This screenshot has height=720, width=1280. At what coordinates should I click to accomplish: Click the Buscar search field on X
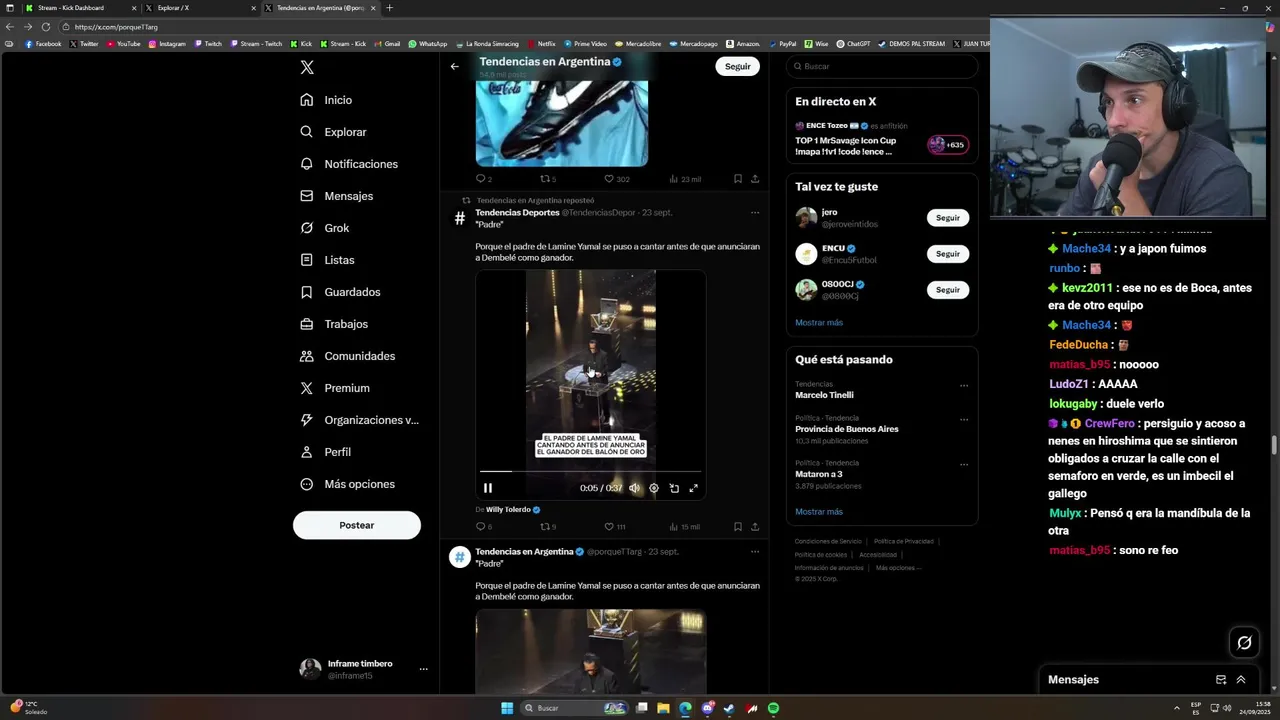click(x=882, y=66)
